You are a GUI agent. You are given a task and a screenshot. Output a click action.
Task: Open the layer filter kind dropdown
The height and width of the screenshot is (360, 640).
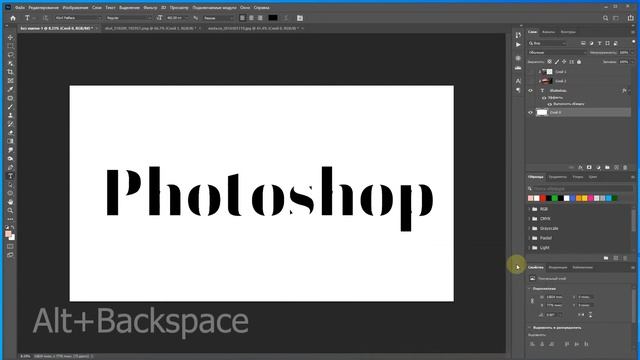tap(548, 43)
